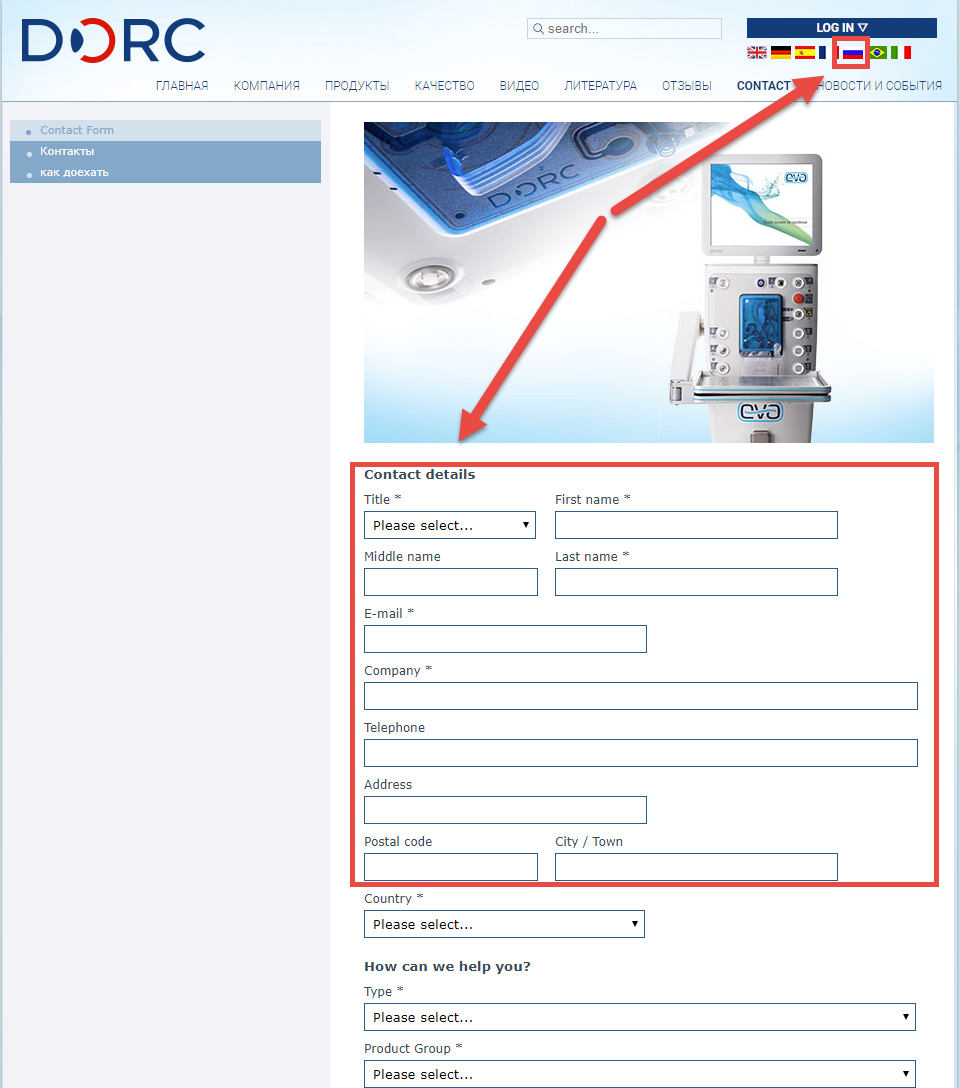Switch language via the UK flag
The width and height of the screenshot is (960, 1088).
[x=757, y=53]
